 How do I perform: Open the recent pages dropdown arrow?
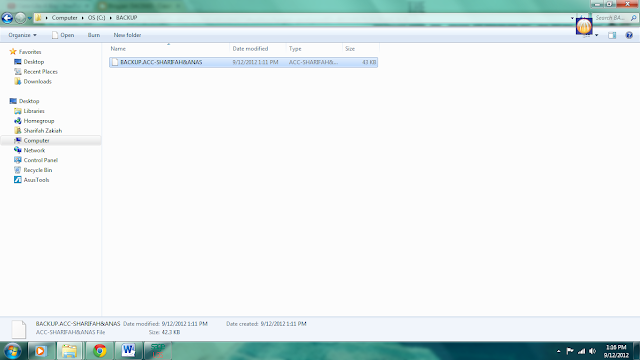[x=29, y=18]
